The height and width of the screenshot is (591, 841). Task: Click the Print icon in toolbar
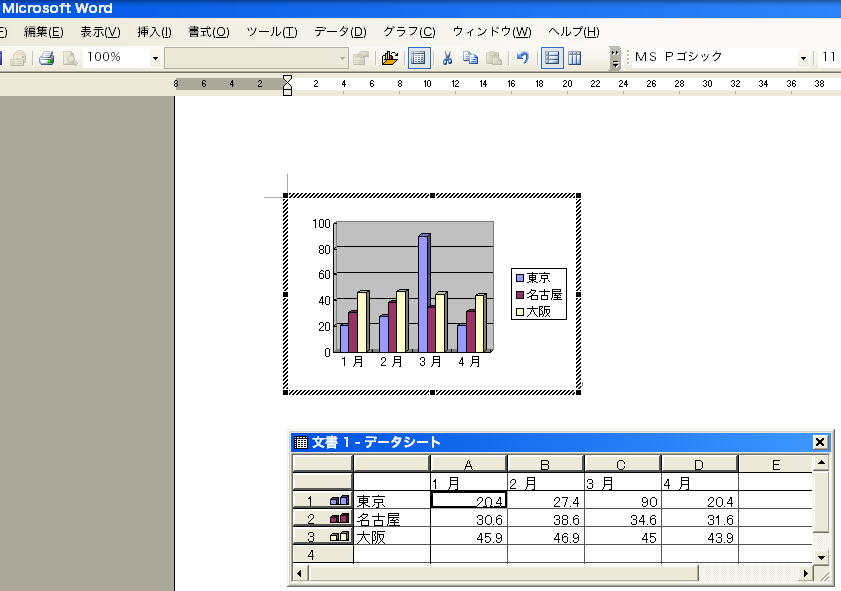point(47,57)
